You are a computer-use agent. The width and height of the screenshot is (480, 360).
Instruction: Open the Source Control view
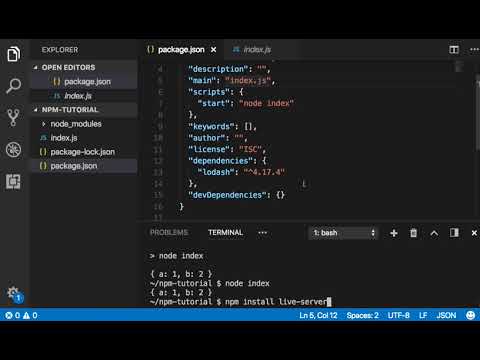pos(13,117)
